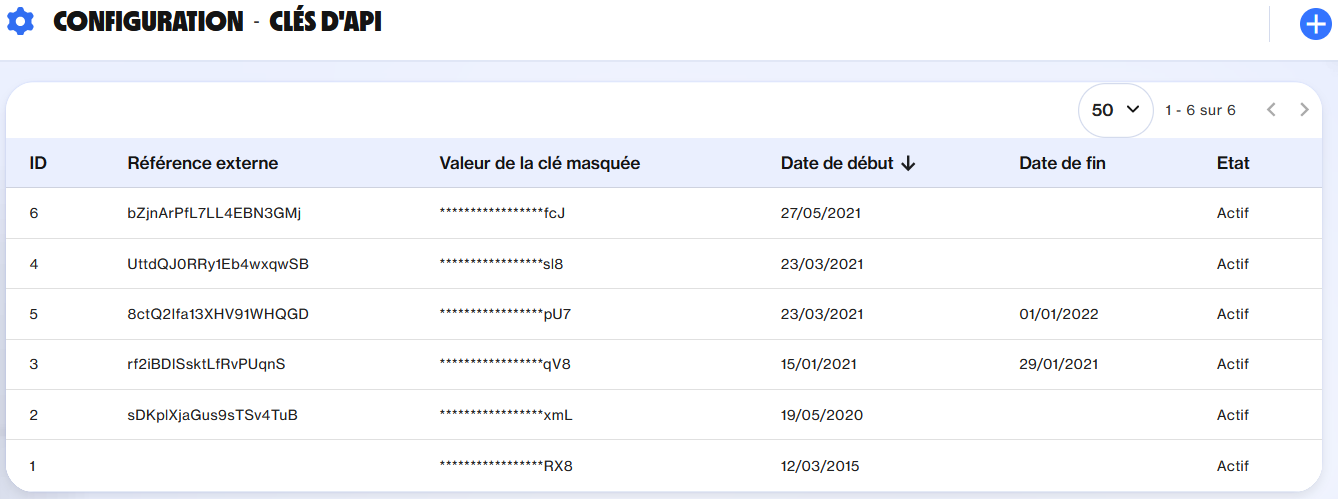The height and width of the screenshot is (499, 1338).
Task: Select the key starting 19/05/2020
Action: (x=821, y=415)
